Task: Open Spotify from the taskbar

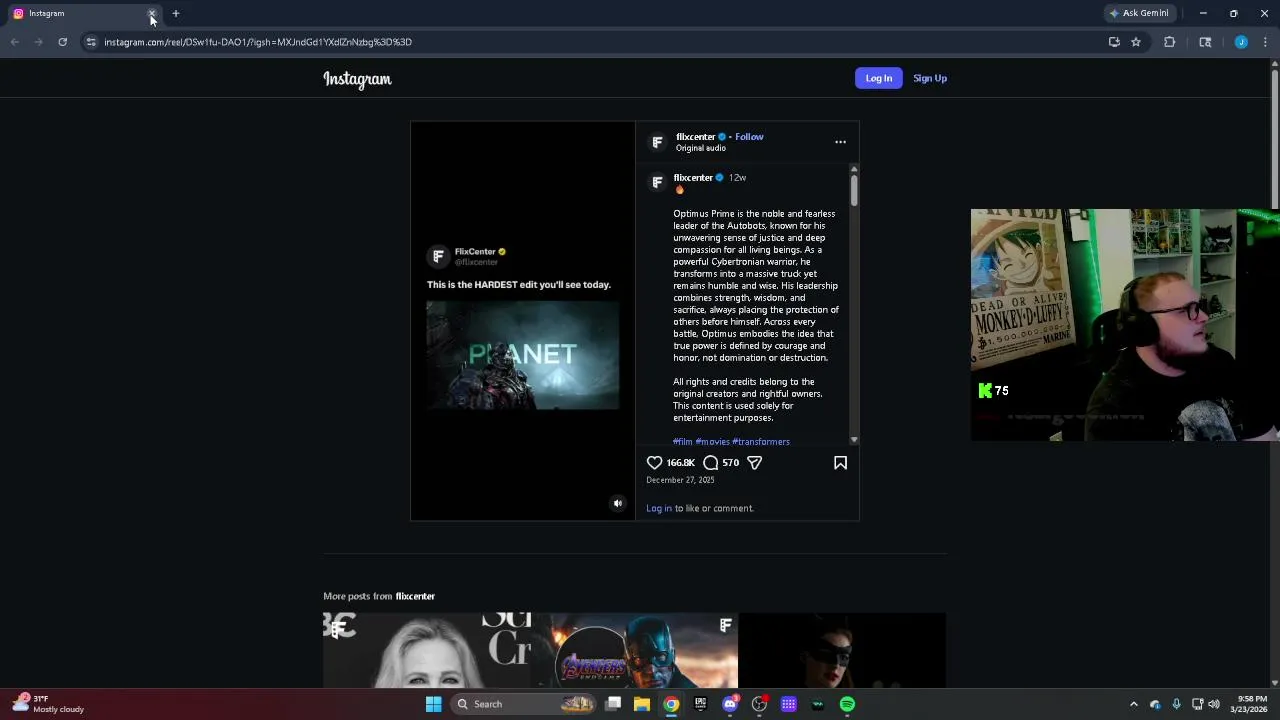Action: point(847,704)
